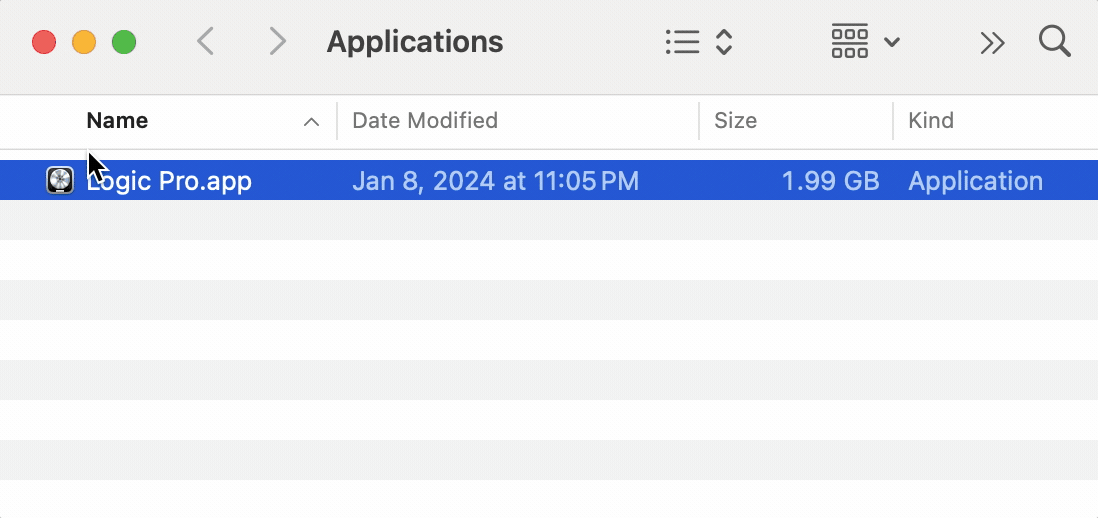Select the Logic Pro.app icon
1098x518 pixels.
click(60, 181)
